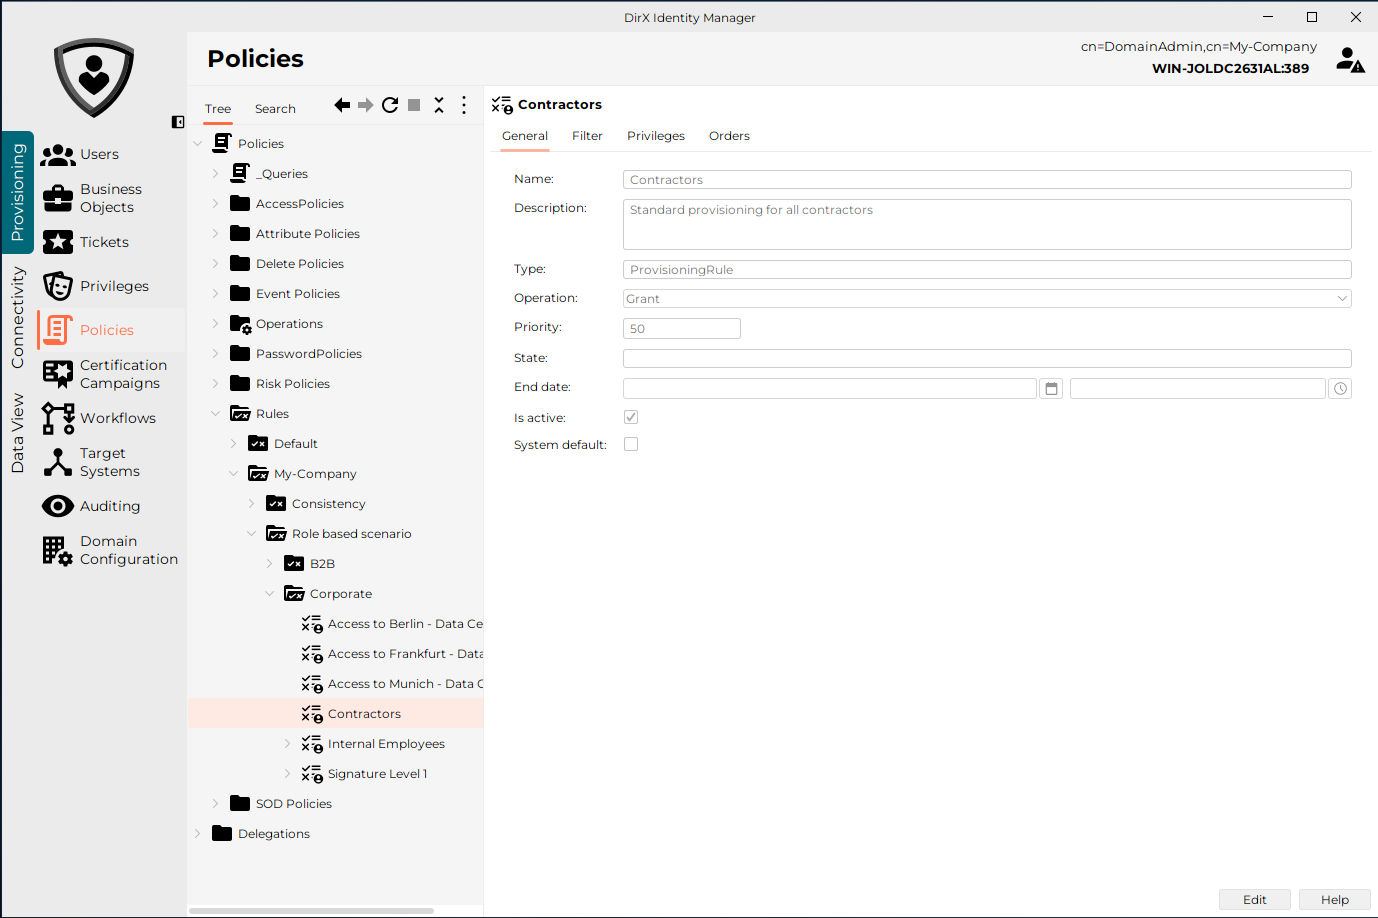This screenshot has height=918, width=1378.
Task: Refresh the policies tree
Action: [390, 105]
